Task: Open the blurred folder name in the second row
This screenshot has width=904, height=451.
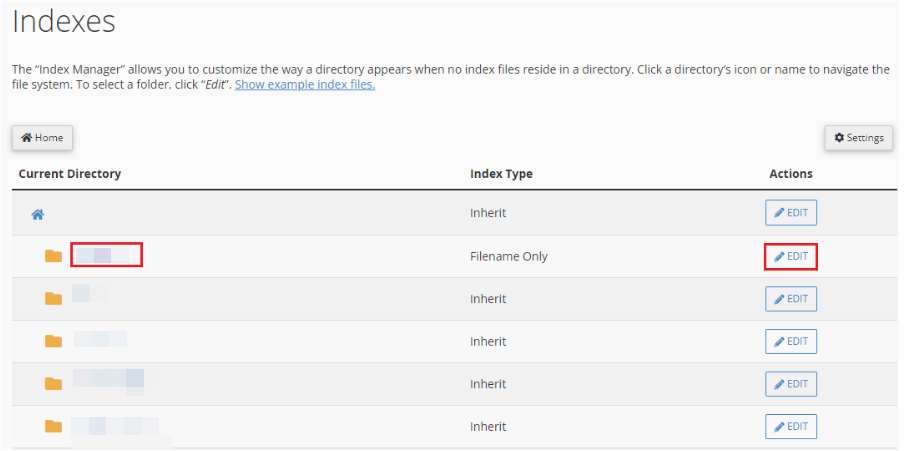Action: pyautogui.click(x=89, y=293)
